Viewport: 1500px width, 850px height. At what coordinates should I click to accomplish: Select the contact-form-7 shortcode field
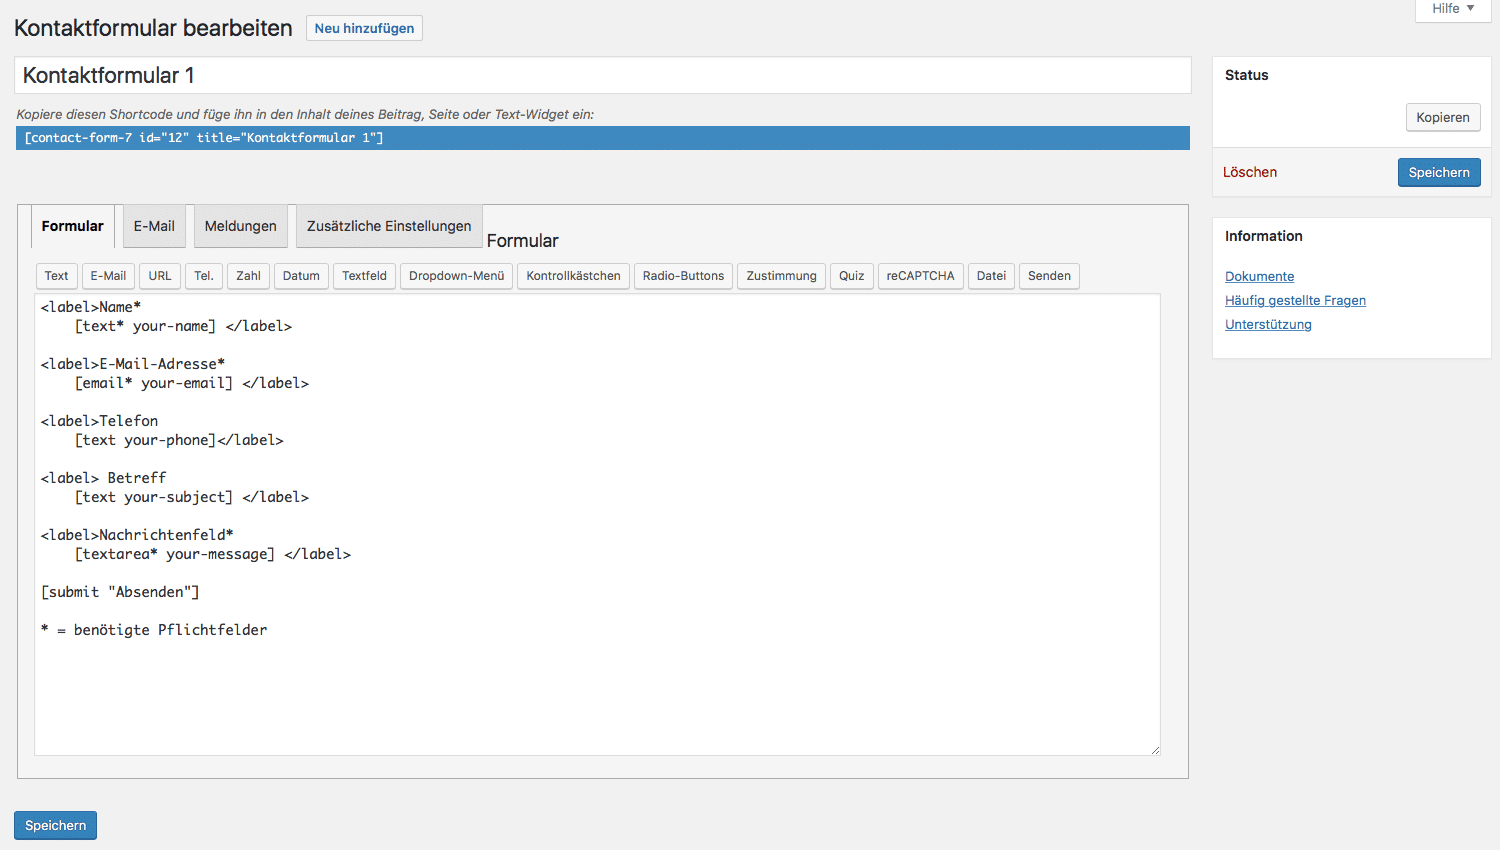(x=603, y=138)
